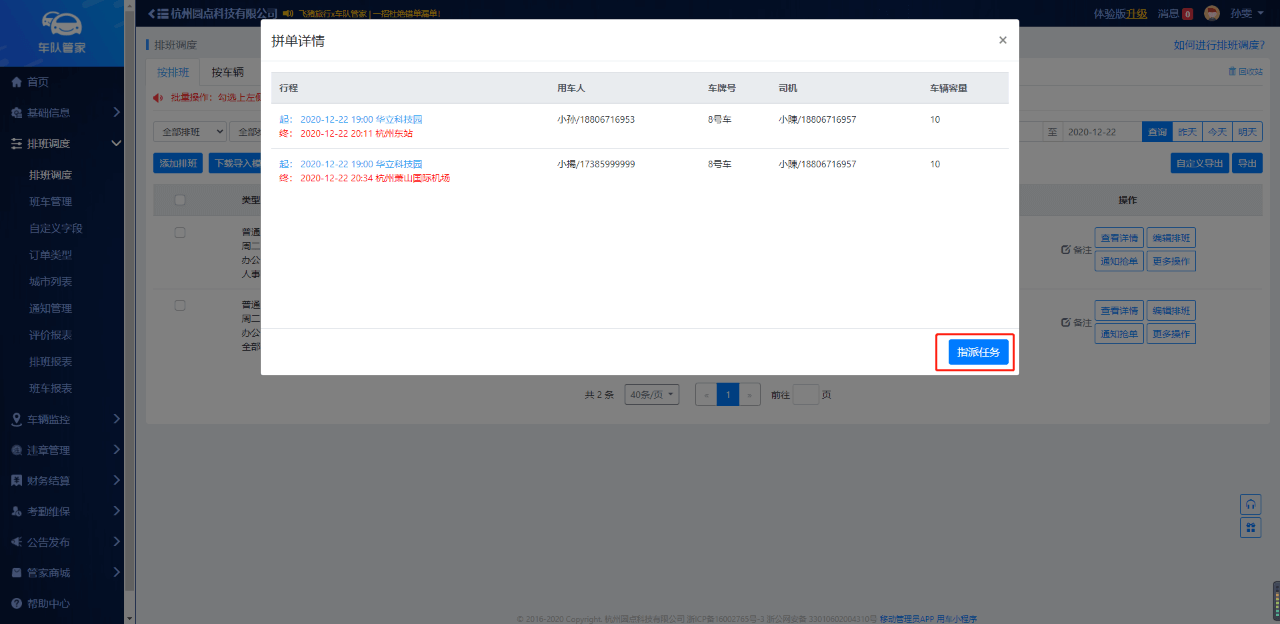The width and height of the screenshot is (1280, 624).
Task: Switch to the 按车辆 tab
Action: 227,72
